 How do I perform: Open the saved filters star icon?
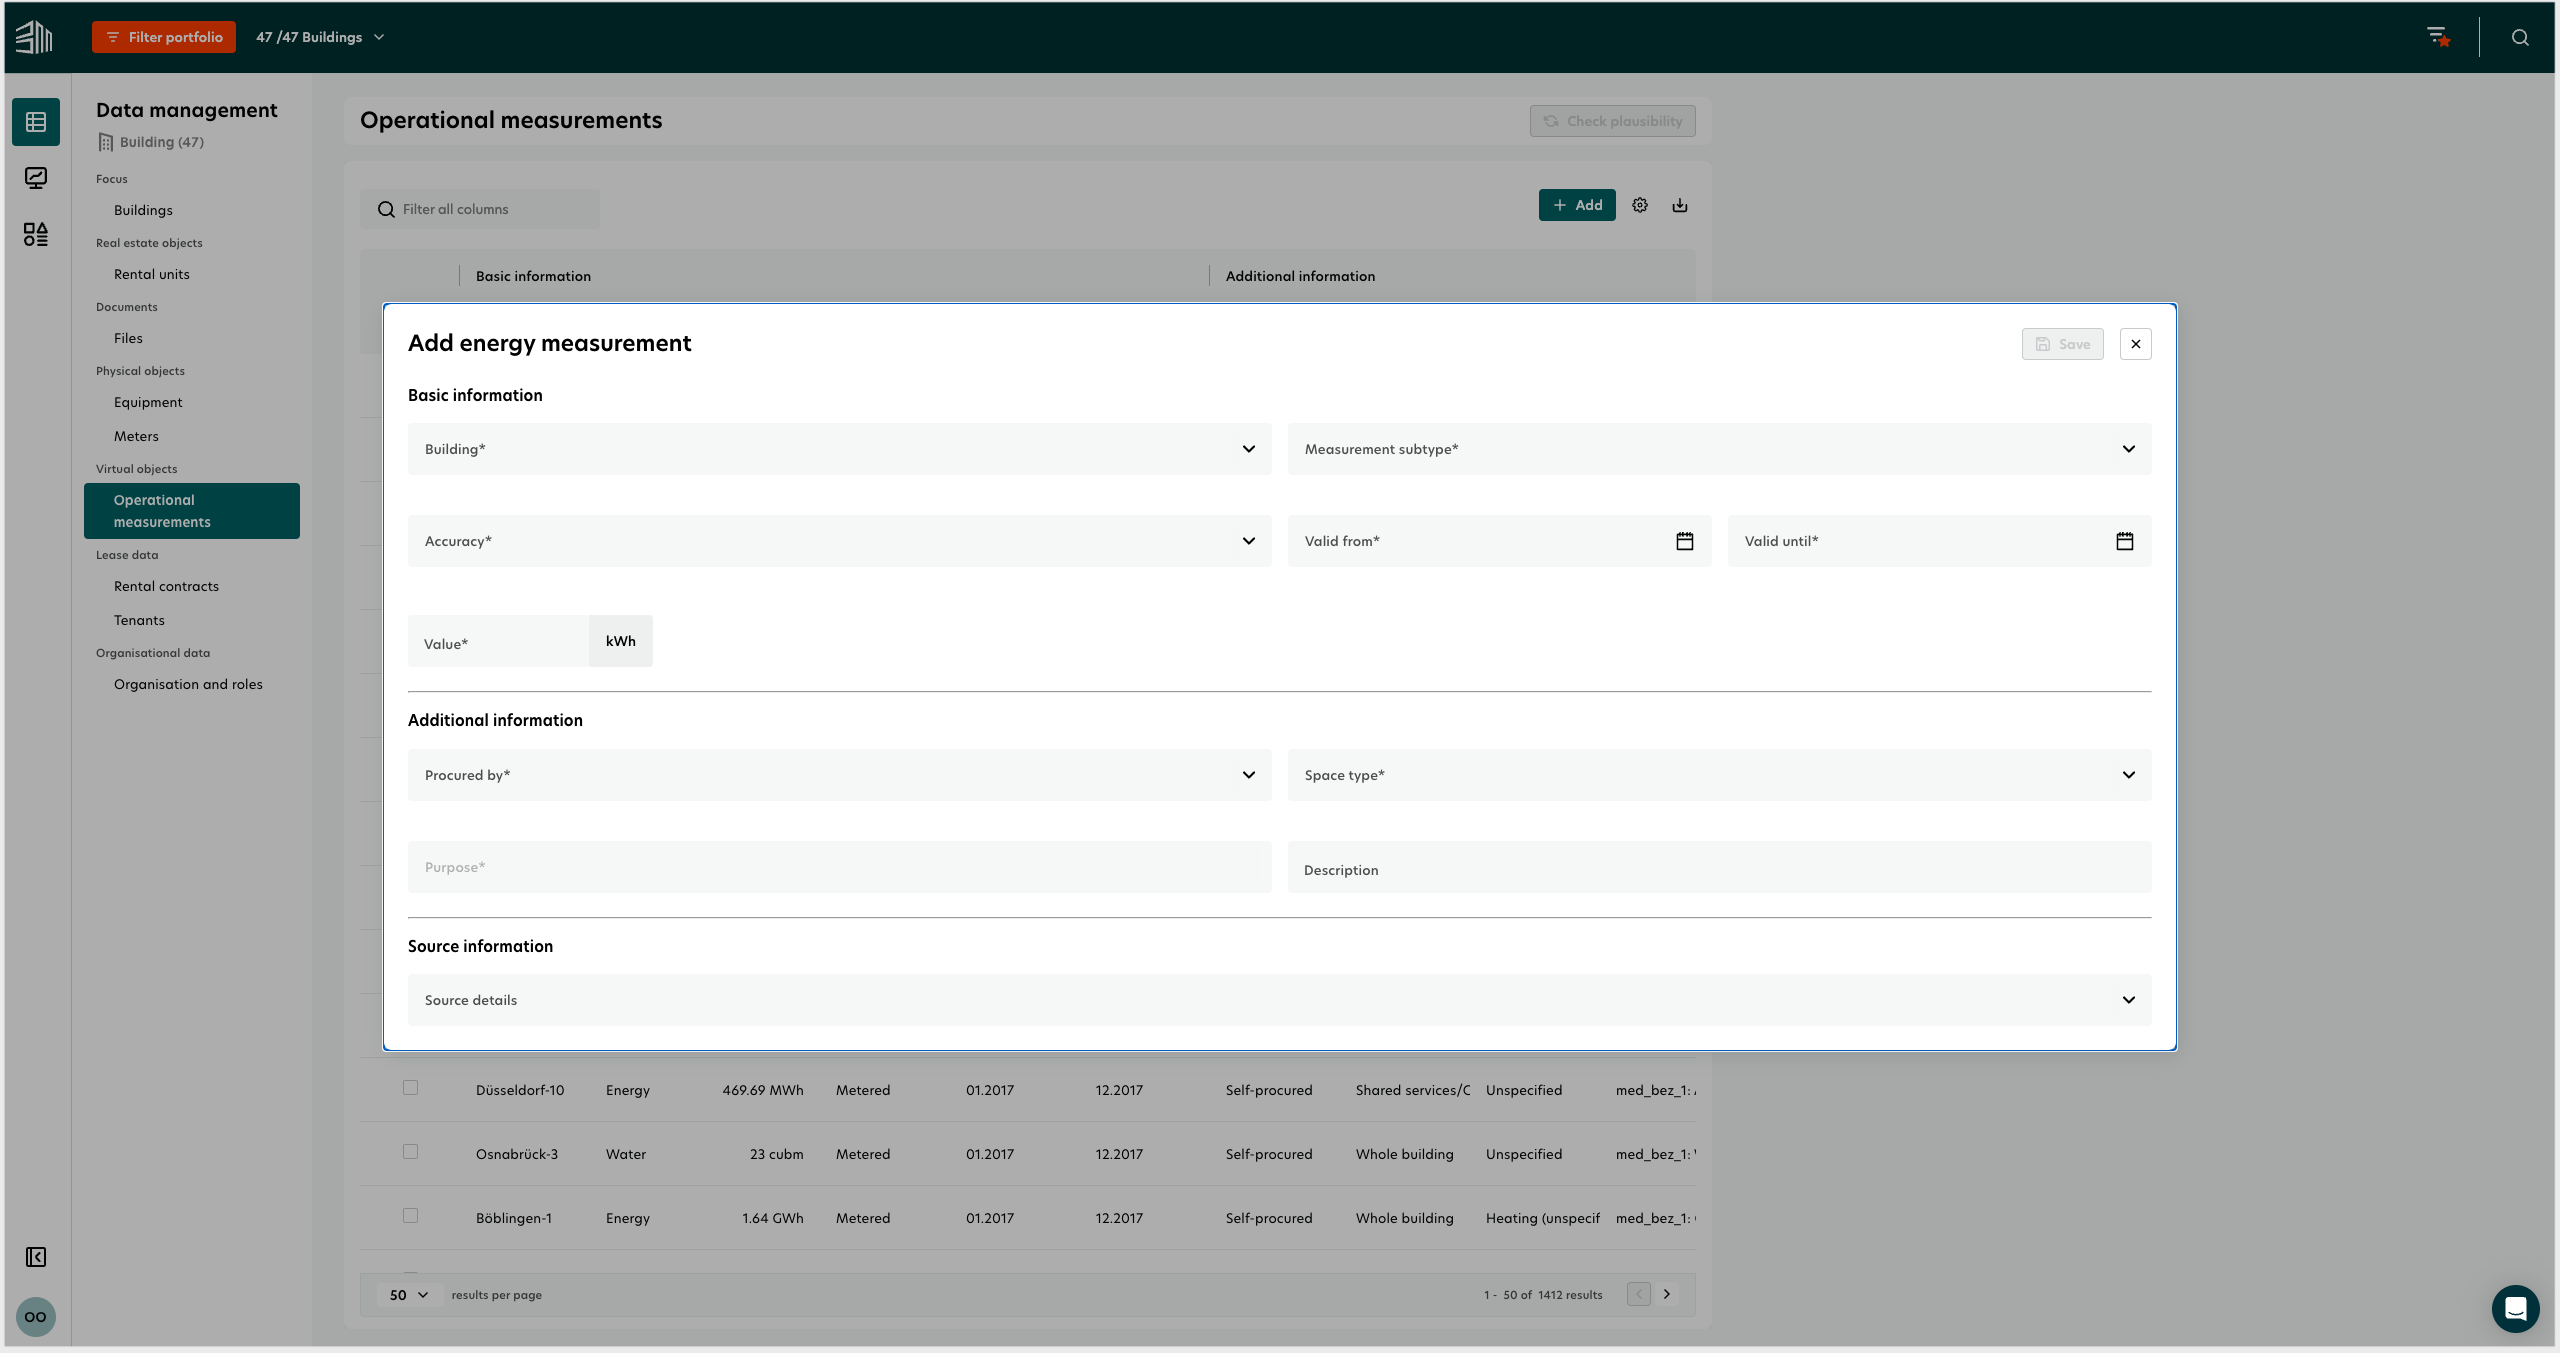click(x=2438, y=37)
